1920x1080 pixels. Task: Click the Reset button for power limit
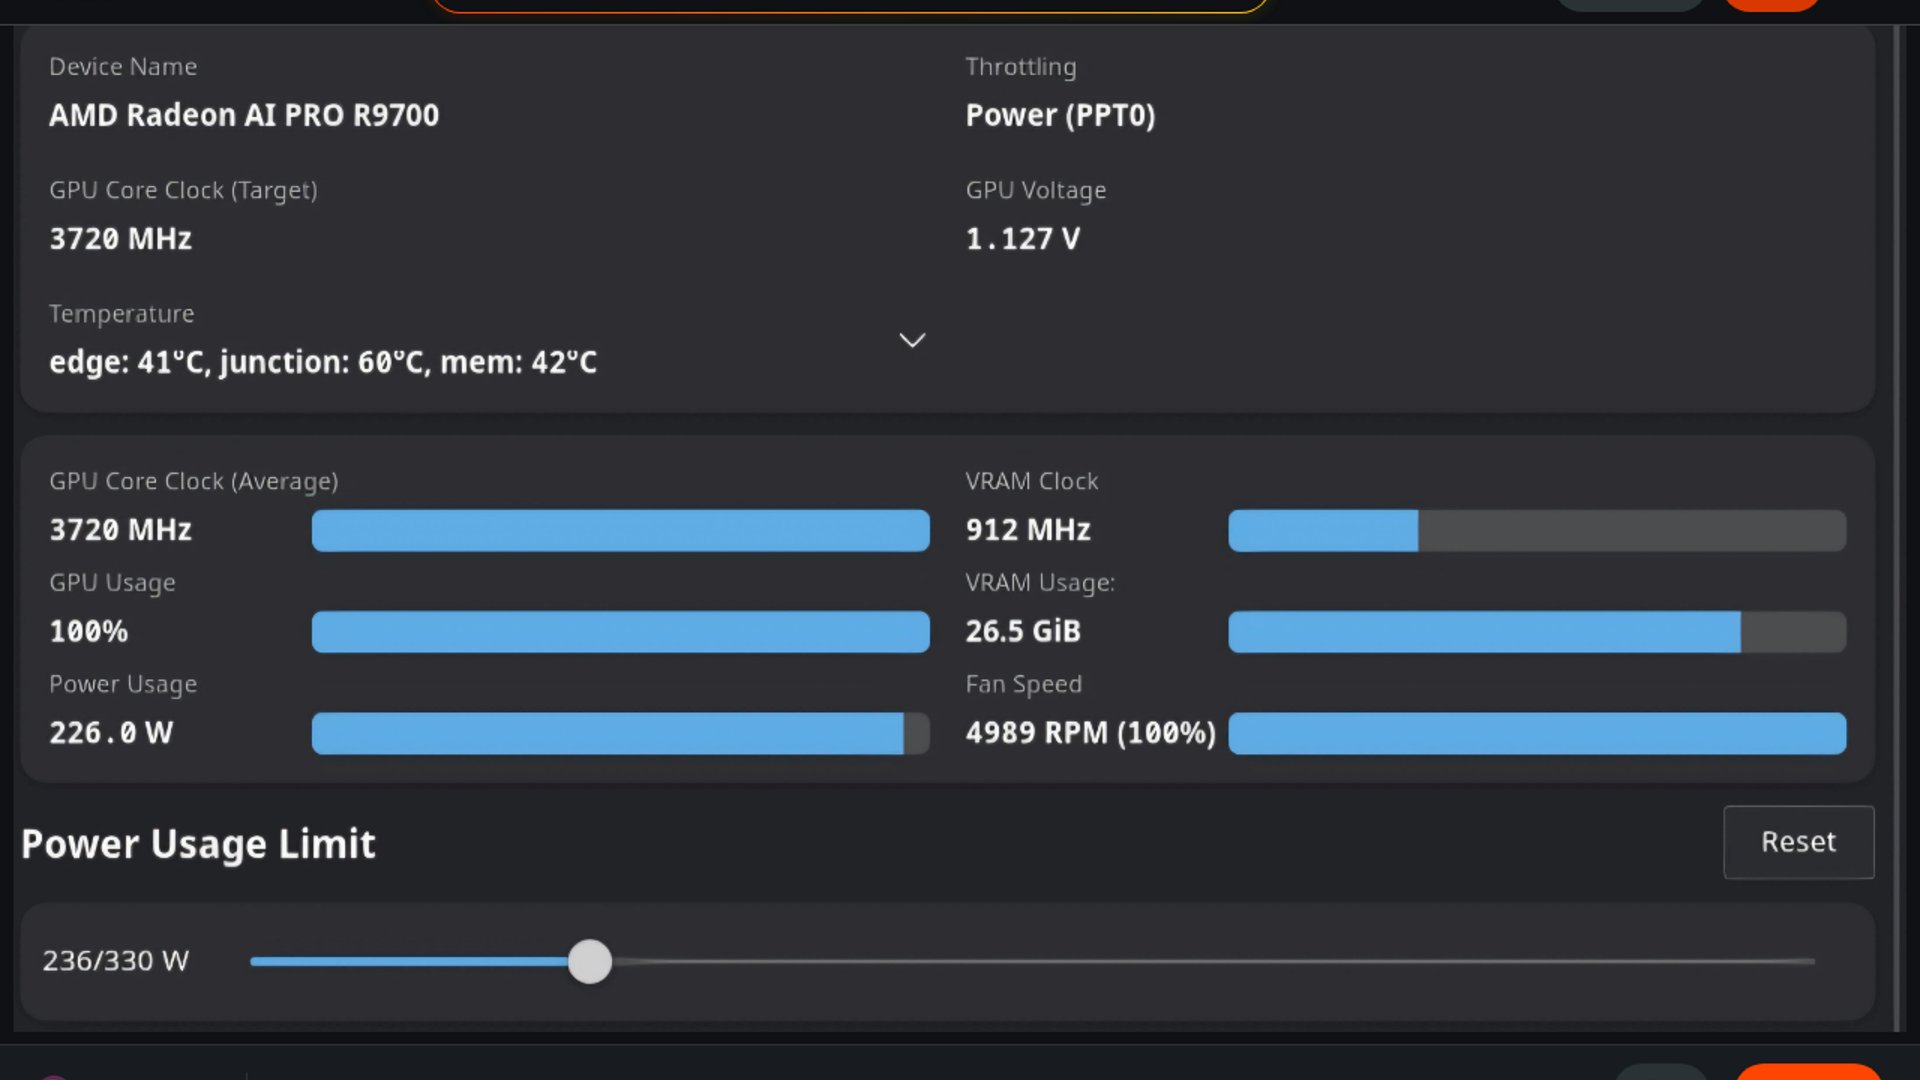[x=1798, y=842]
